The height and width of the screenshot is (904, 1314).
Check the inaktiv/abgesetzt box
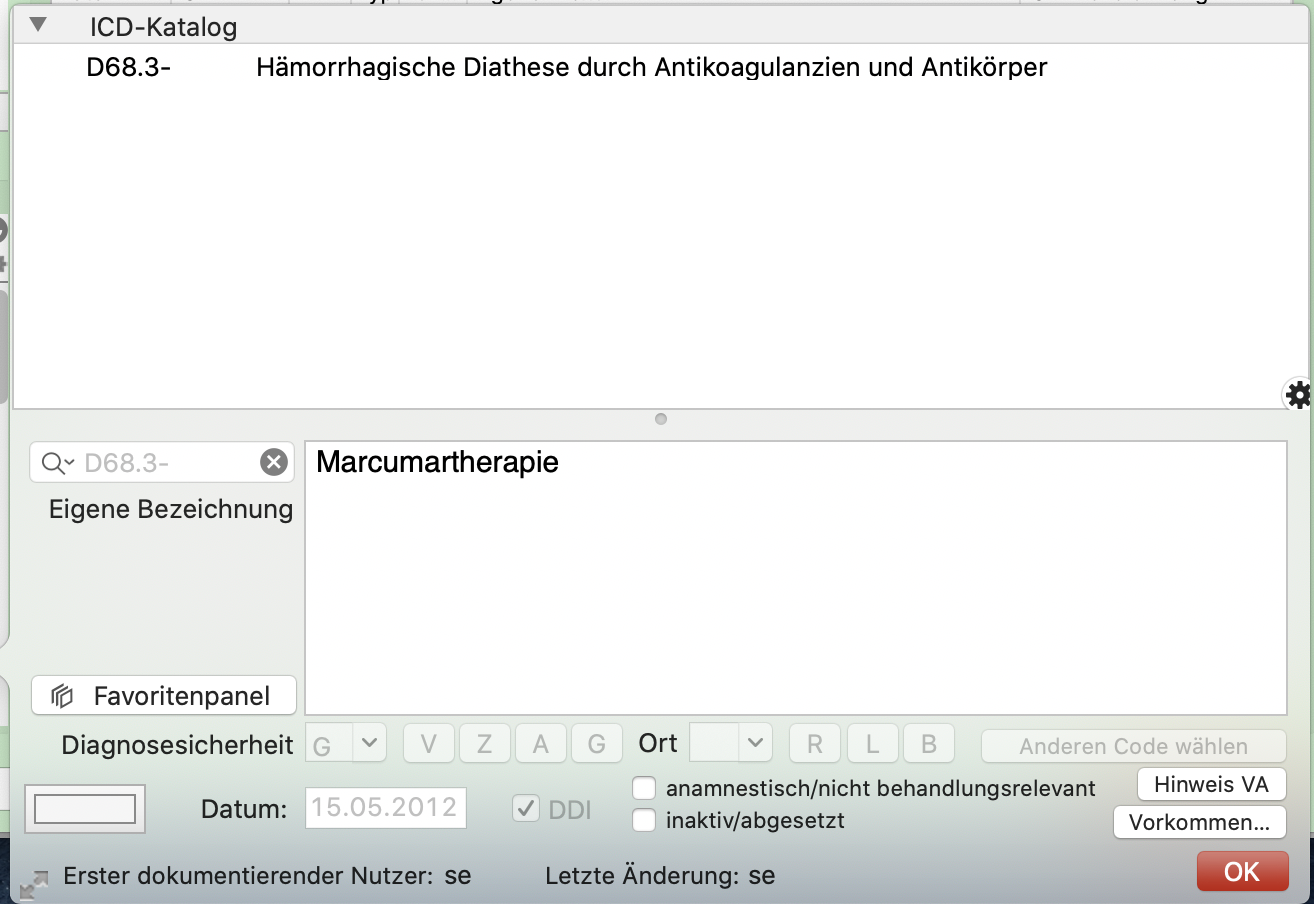coord(644,821)
